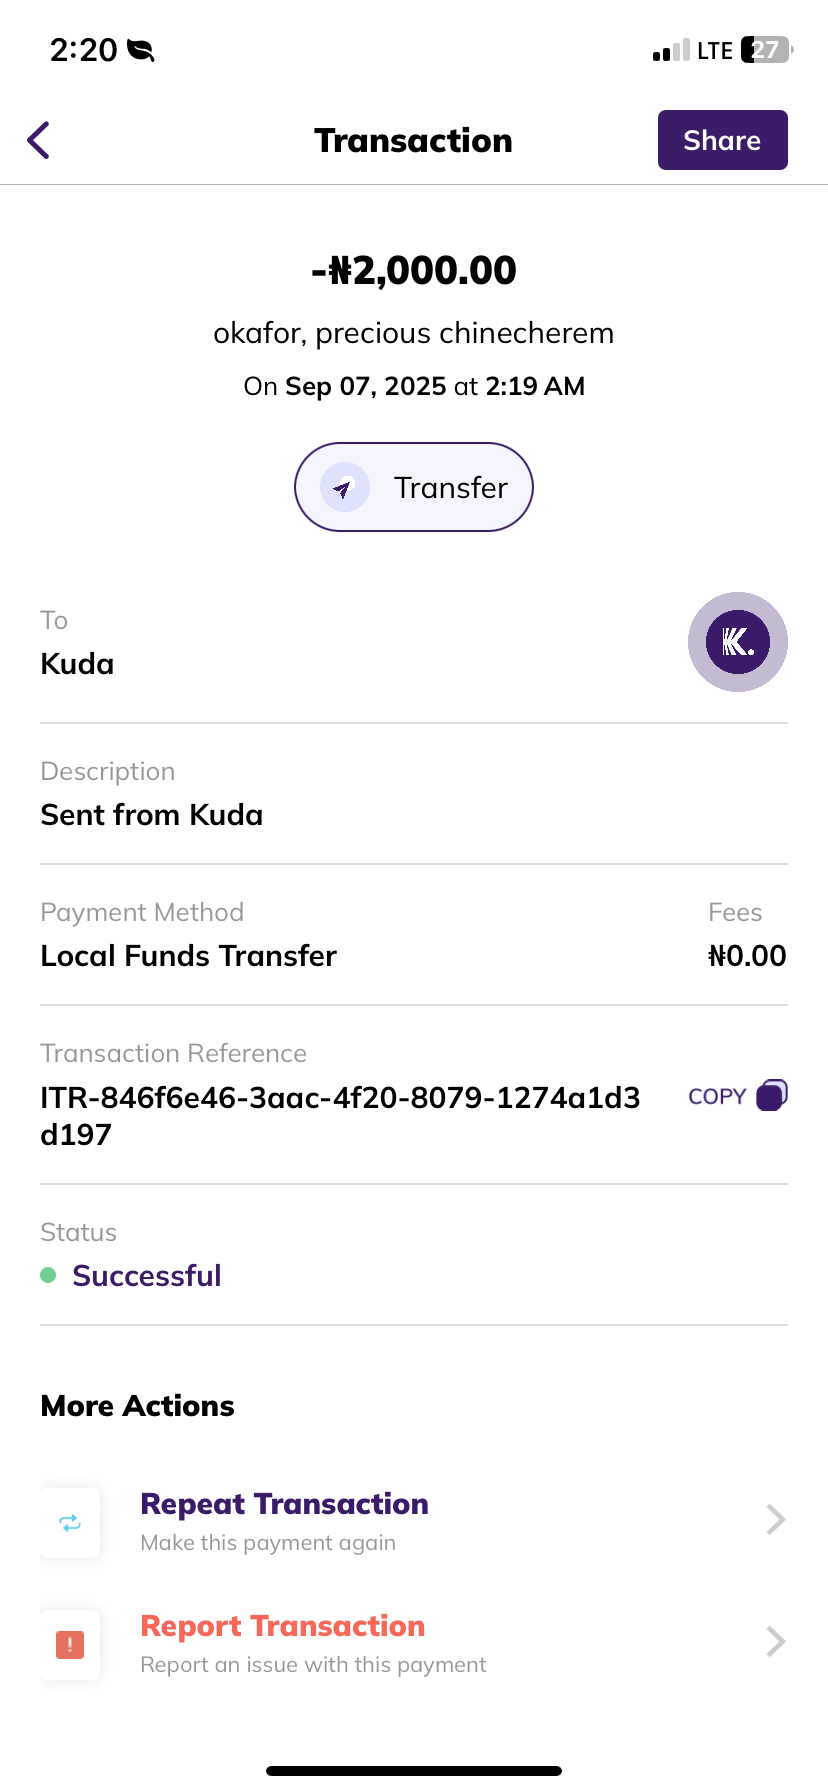This screenshot has width=828, height=1792.
Task: Tap the home indicator bar
Action: 414,1771
